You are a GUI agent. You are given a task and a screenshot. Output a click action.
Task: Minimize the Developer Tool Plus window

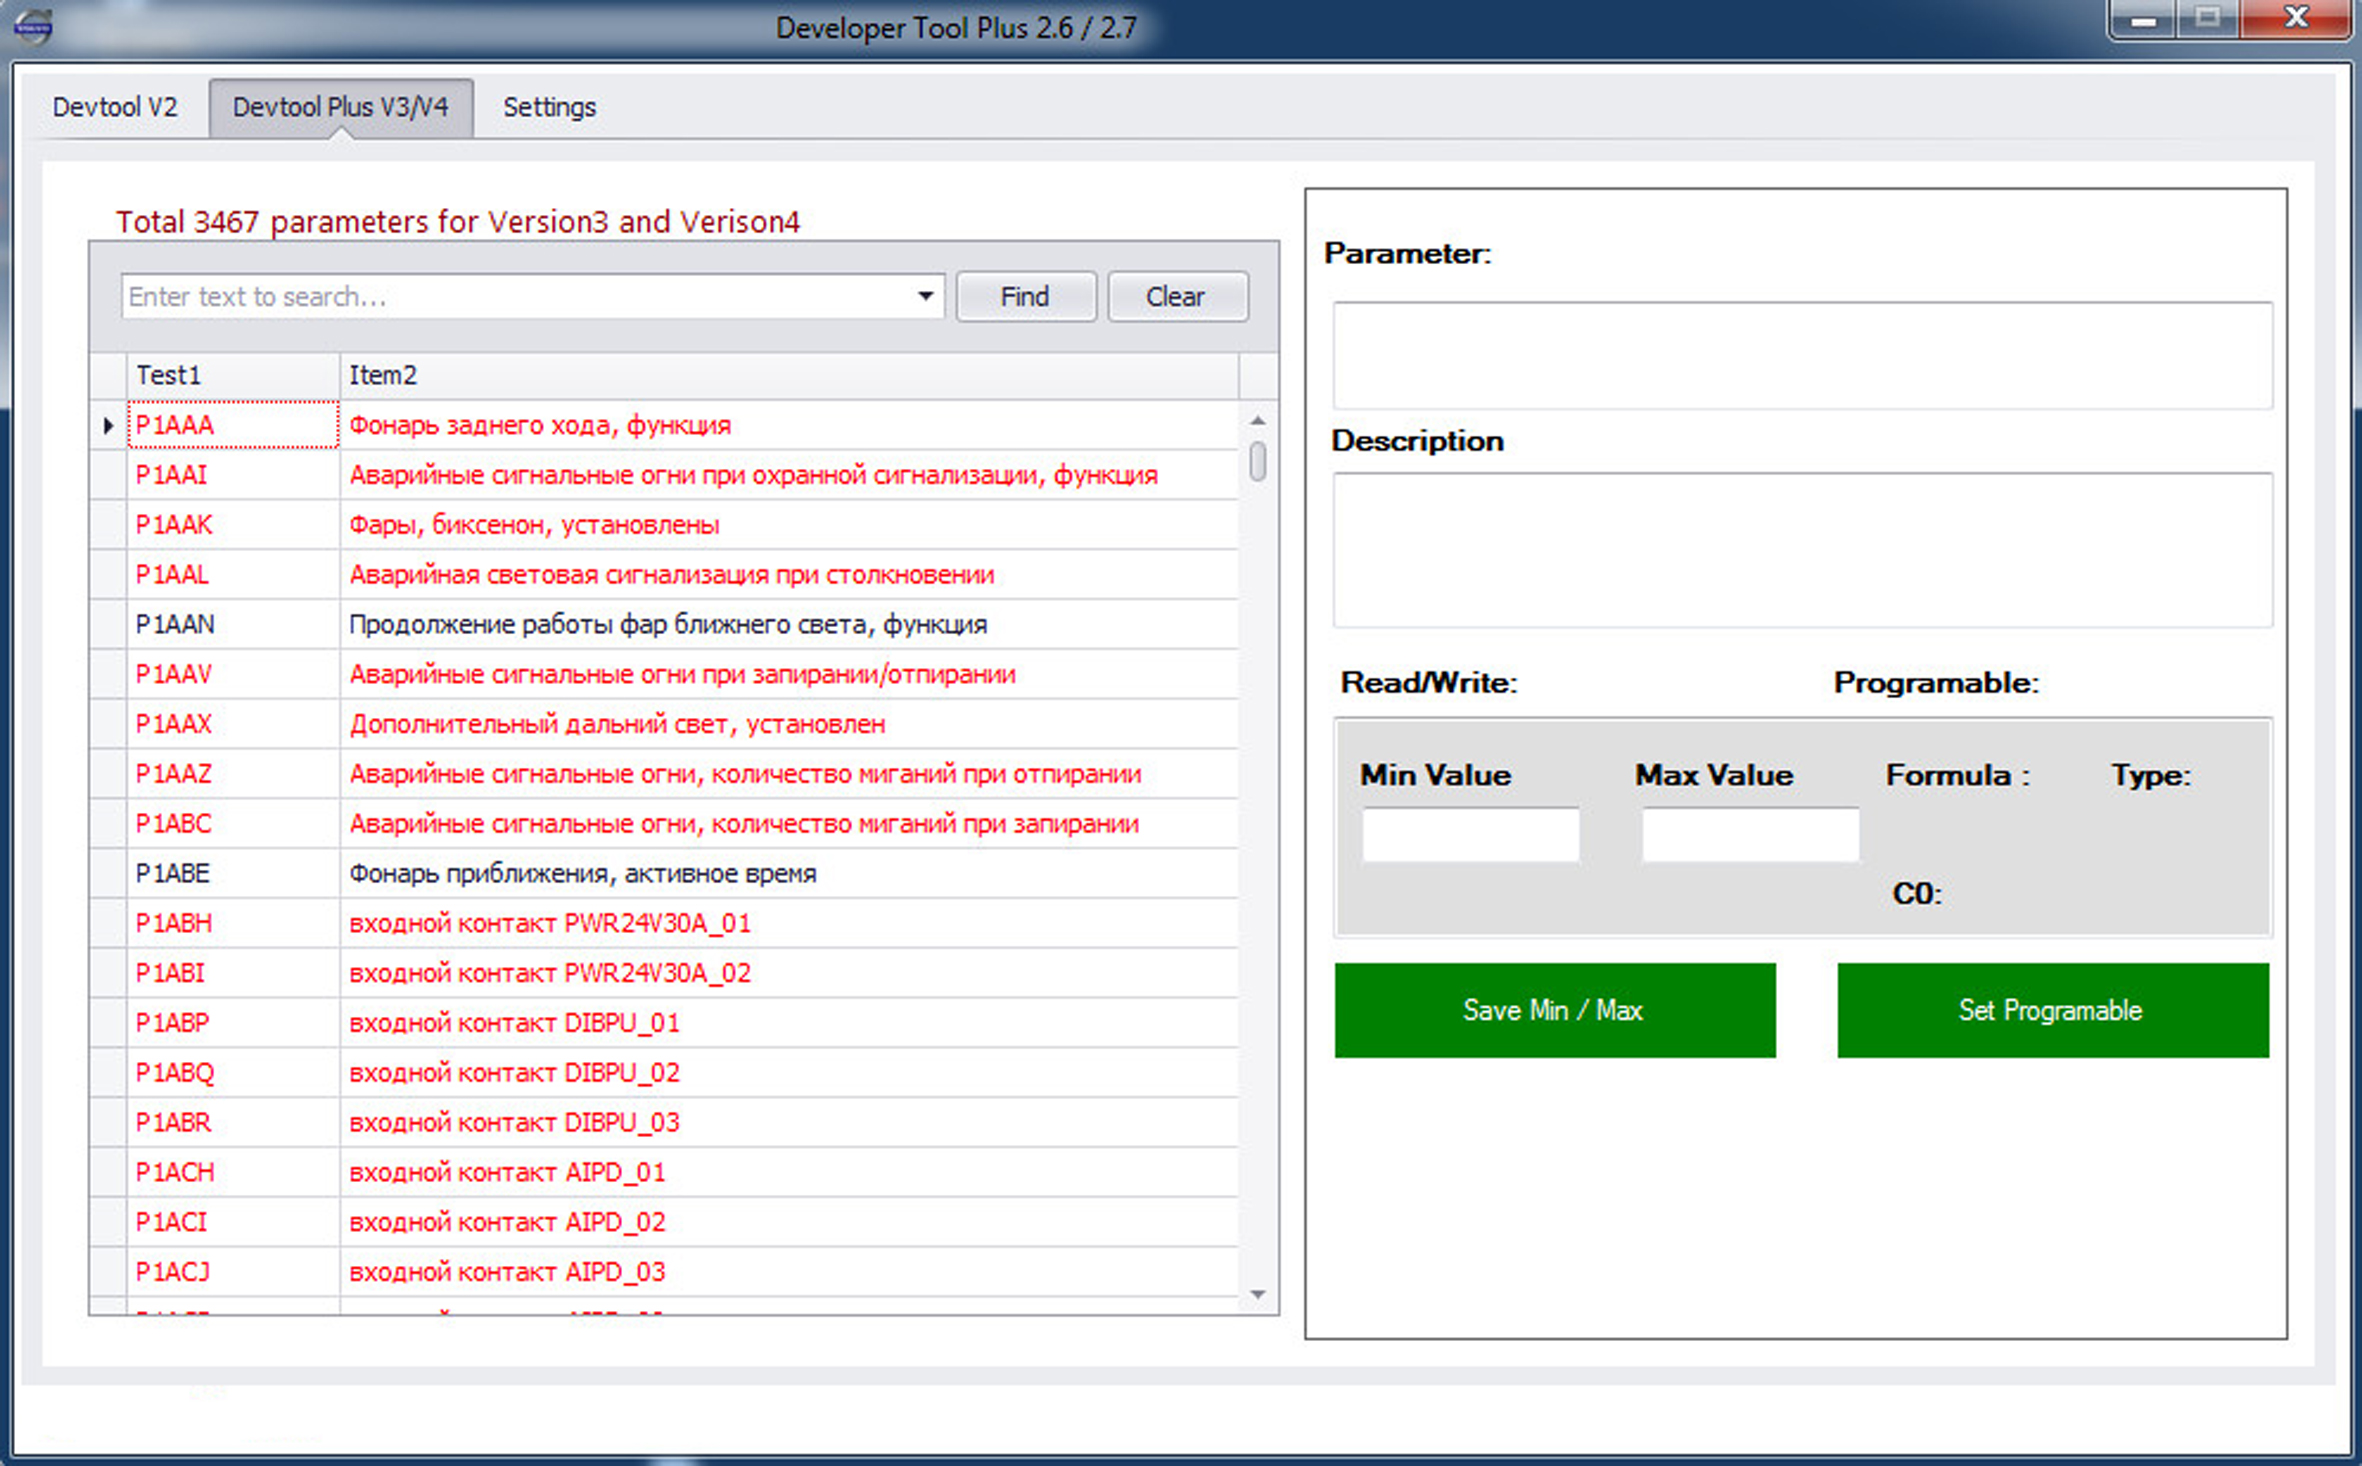pyautogui.click(x=2142, y=20)
